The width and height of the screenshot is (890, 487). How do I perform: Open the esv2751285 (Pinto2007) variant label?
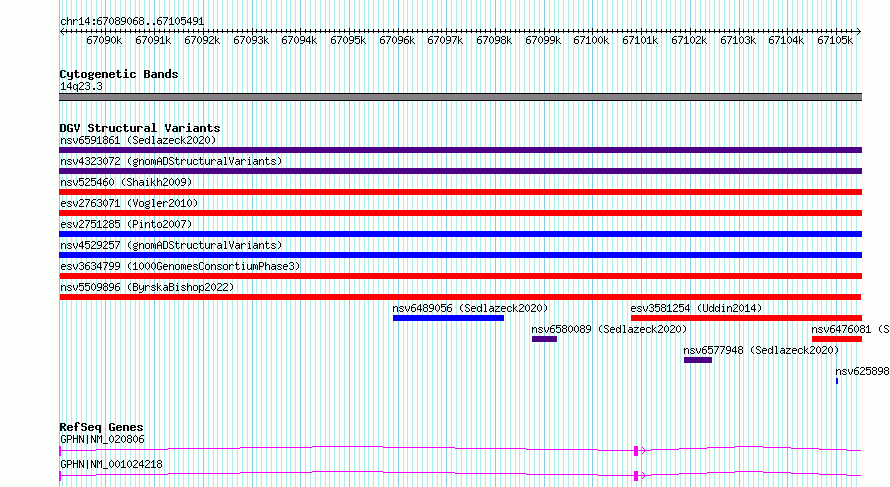tap(126, 224)
